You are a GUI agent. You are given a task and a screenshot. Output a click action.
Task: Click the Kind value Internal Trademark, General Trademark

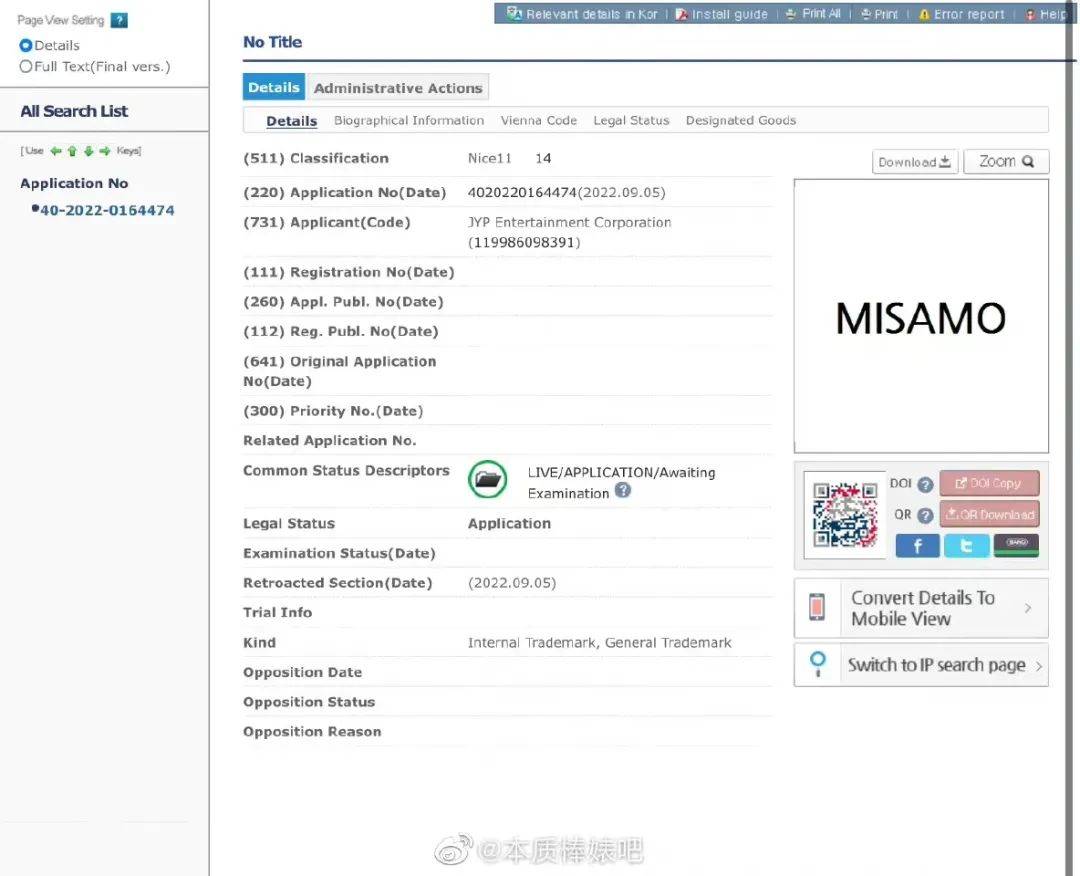600,643
